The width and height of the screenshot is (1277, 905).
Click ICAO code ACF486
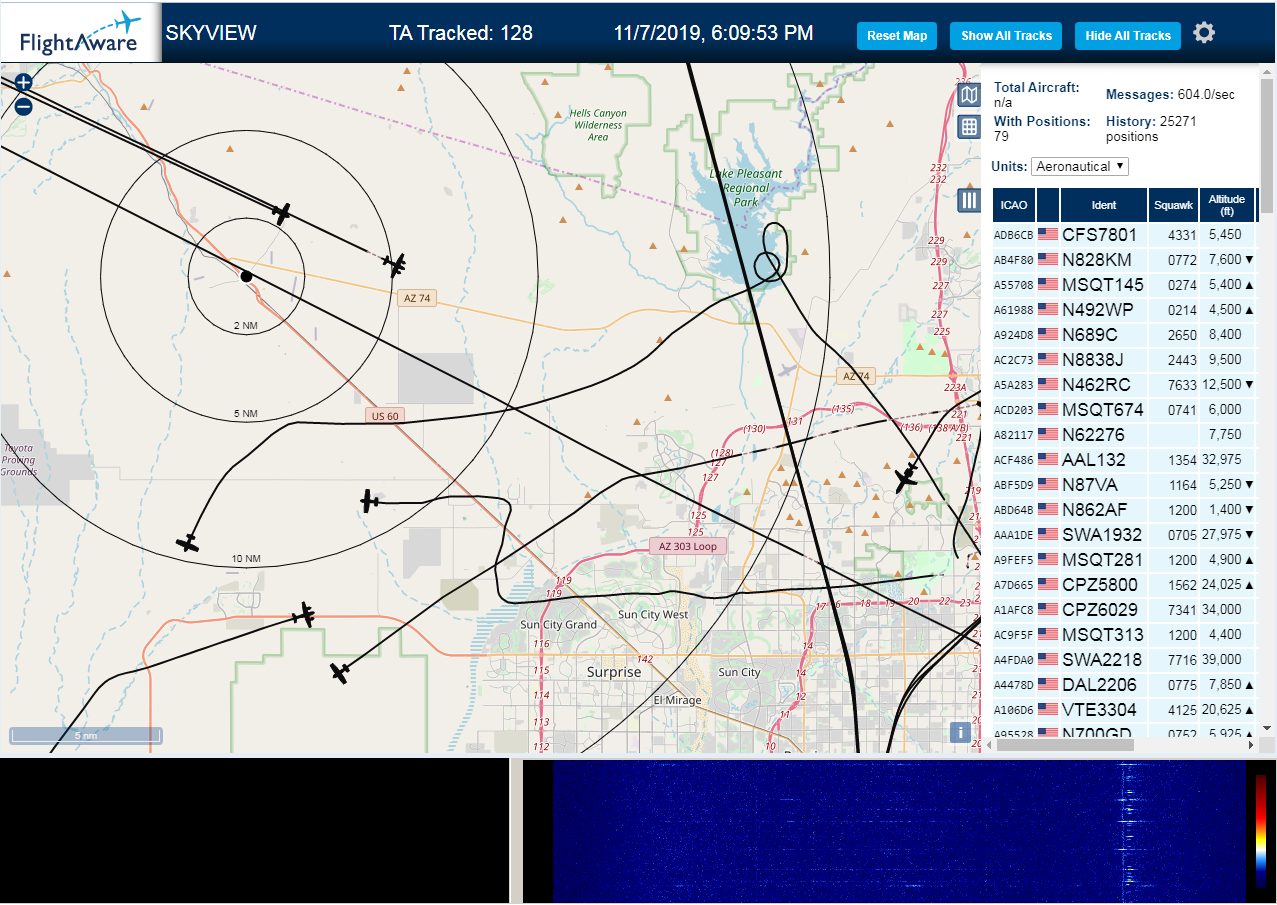pos(1013,460)
